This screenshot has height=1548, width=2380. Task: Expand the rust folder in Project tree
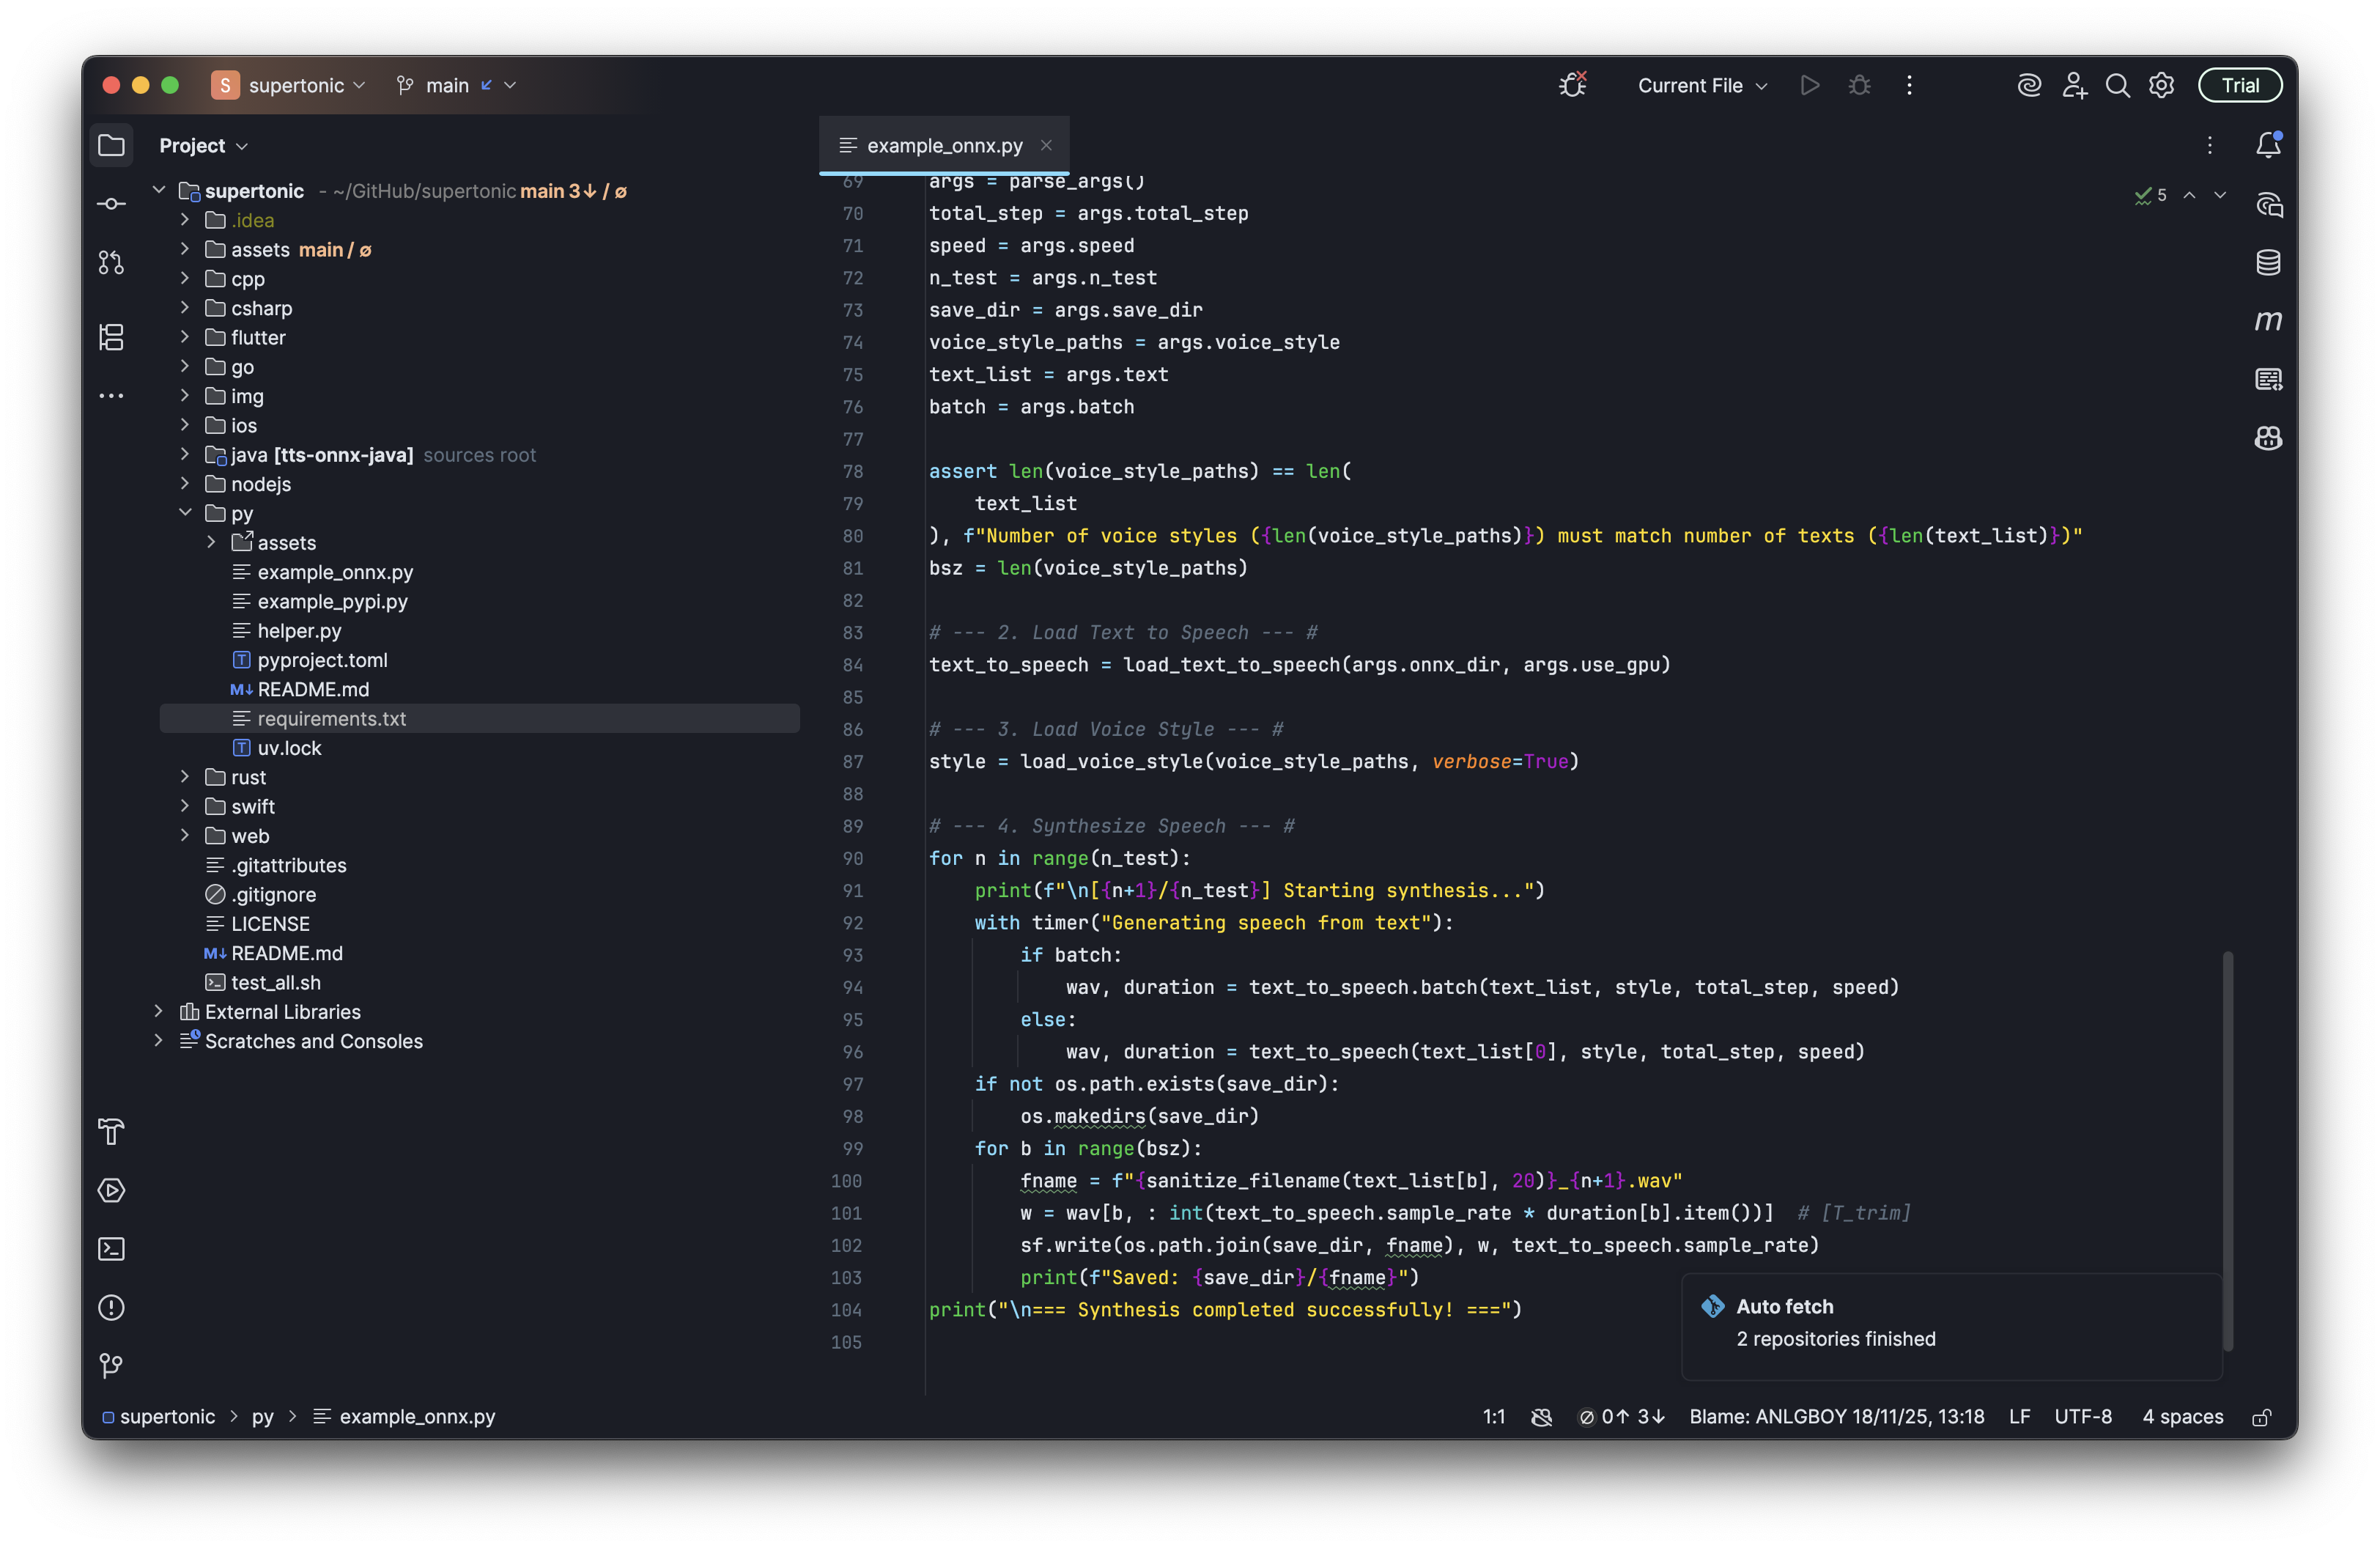tap(185, 777)
